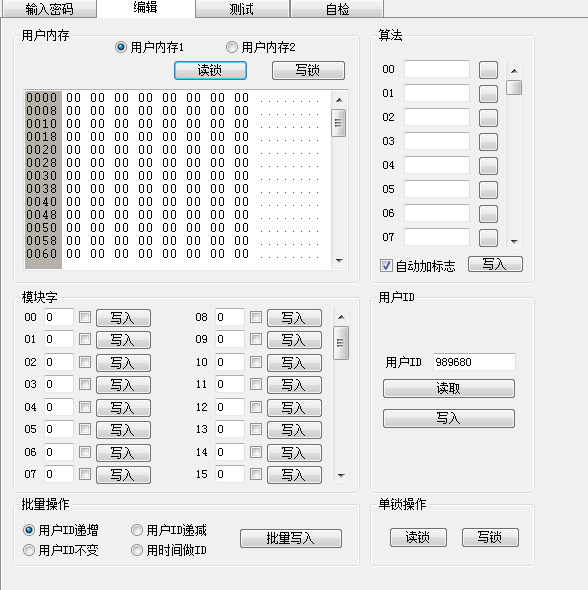Select the 用户内存2 radio option
The width and height of the screenshot is (588, 590).
click(x=261, y=47)
